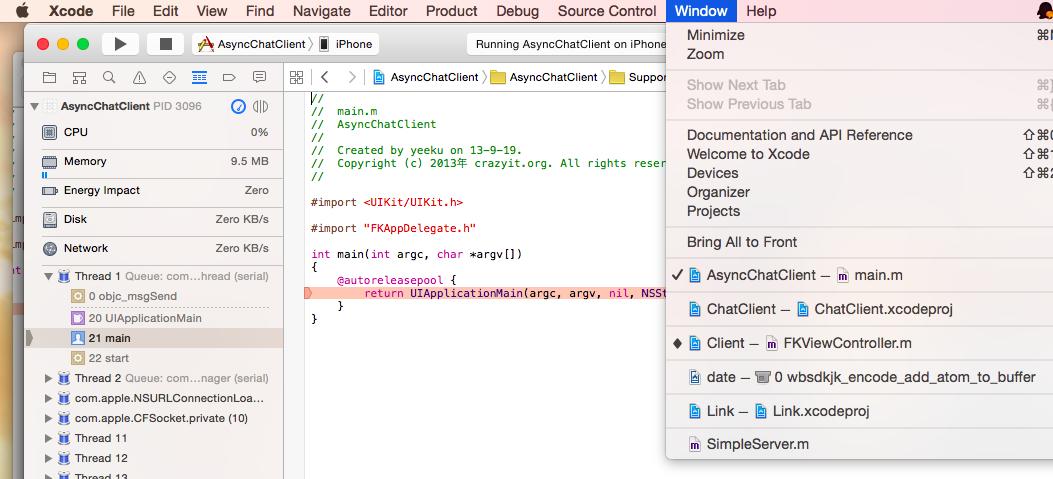1053x479 pixels.
Task: Open the related items grid icon
Action: click(x=296, y=77)
